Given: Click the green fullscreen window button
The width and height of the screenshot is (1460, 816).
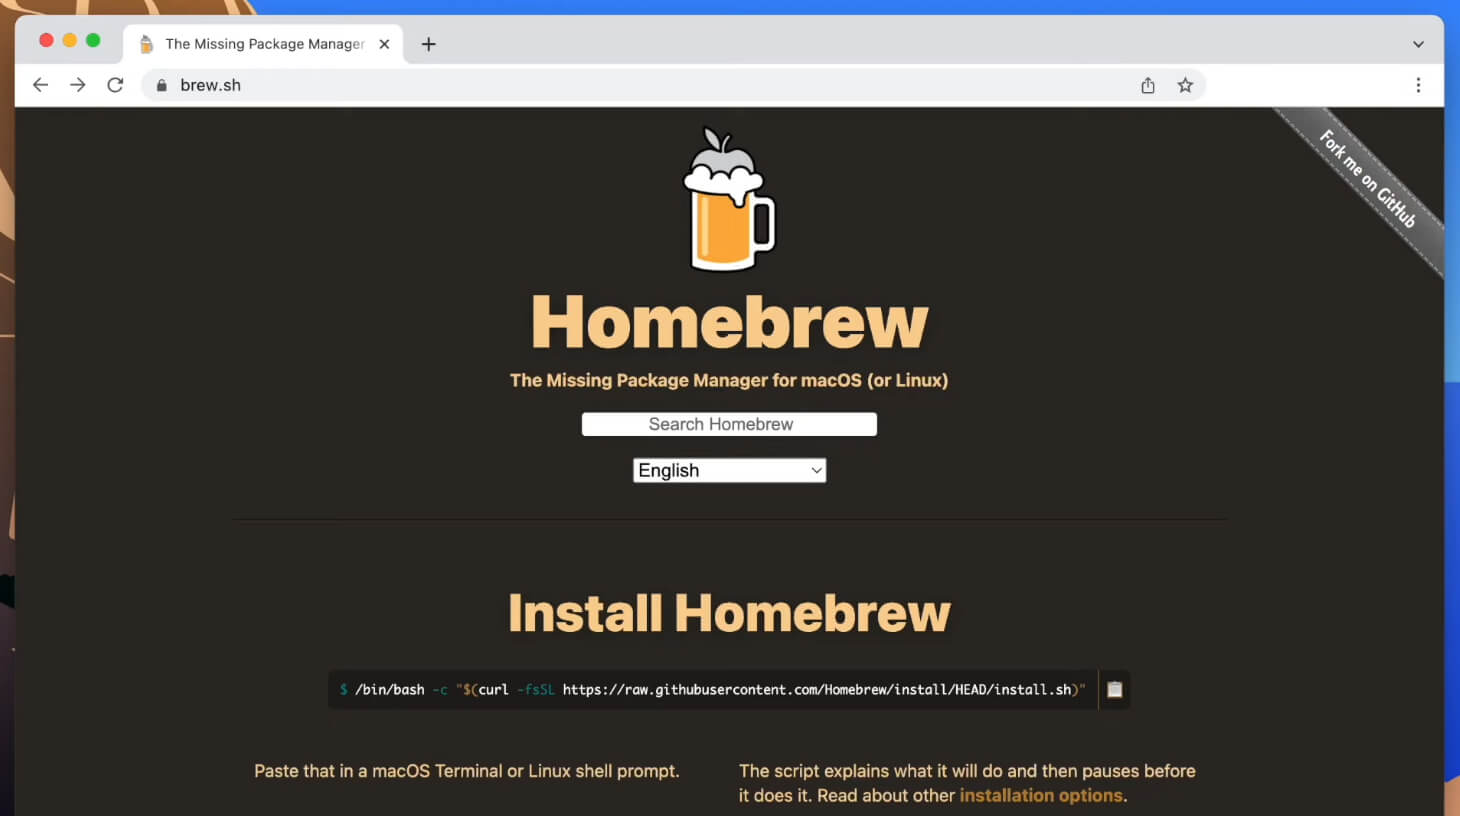Looking at the screenshot, I should 93,40.
